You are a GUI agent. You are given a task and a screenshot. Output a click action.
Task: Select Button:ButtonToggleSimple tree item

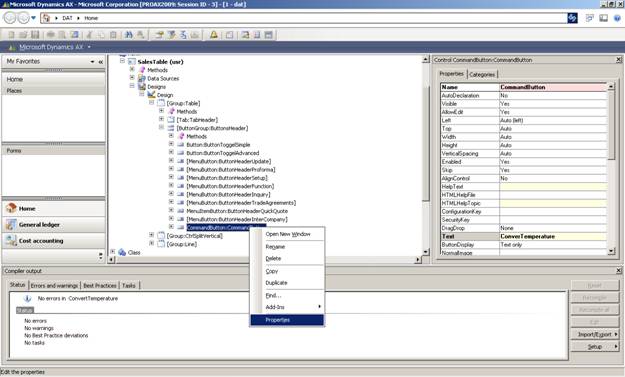[218, 145]
